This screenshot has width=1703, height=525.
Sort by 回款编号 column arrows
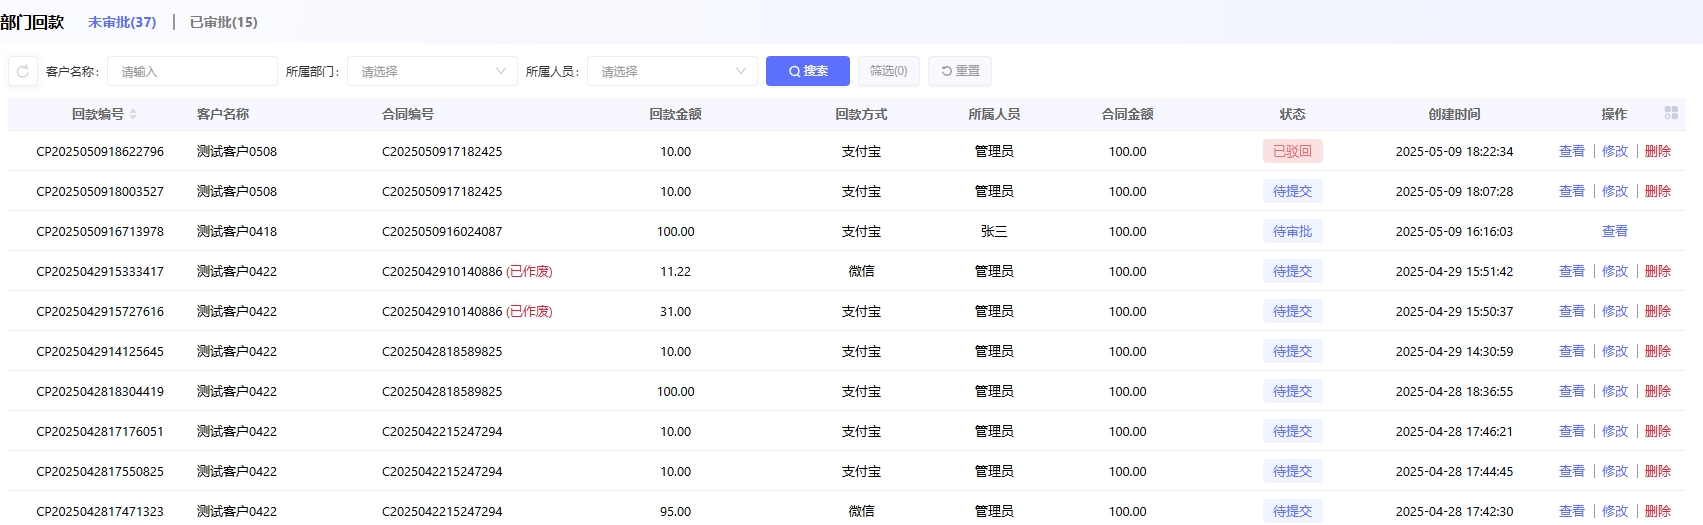(133, 114)
